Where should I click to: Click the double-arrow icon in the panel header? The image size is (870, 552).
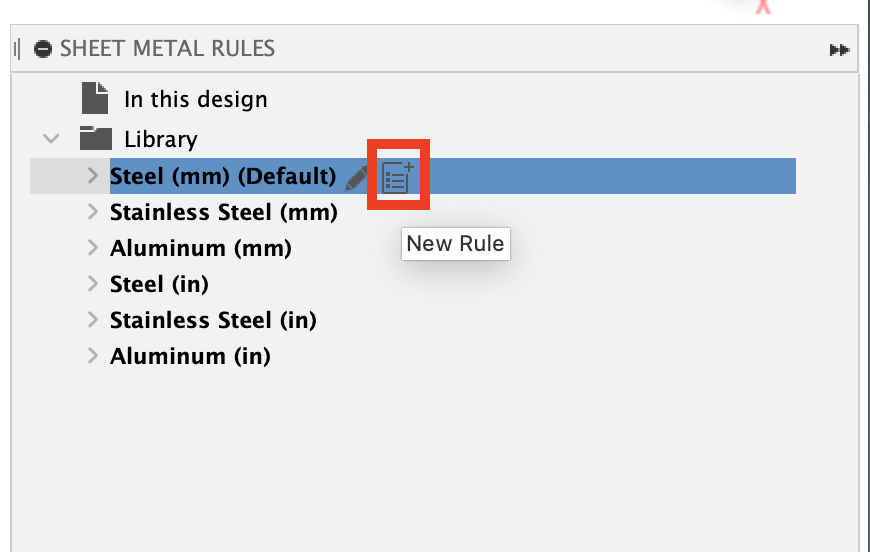[840, 50]
